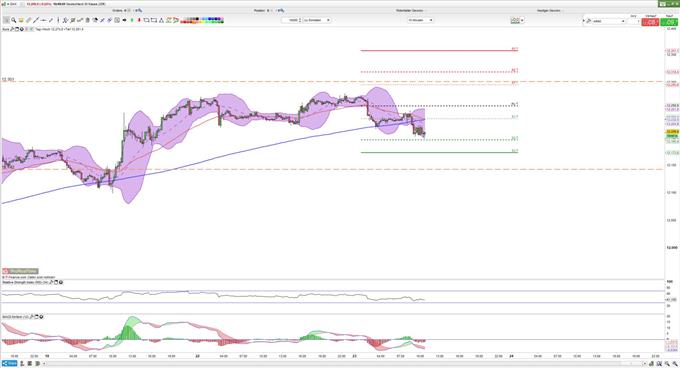
Task: Click the Position label in header
Action: pos(259,10)
